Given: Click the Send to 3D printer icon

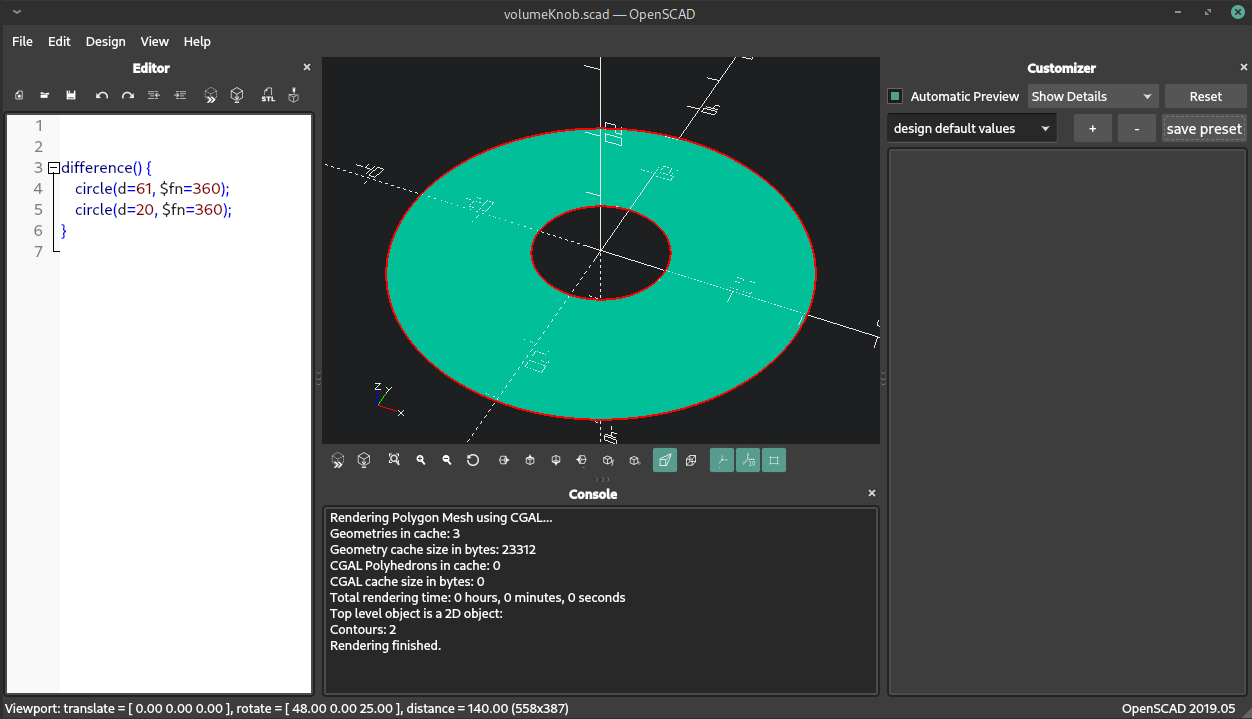Looking at the screenshot, I should (x=294, y=95).
